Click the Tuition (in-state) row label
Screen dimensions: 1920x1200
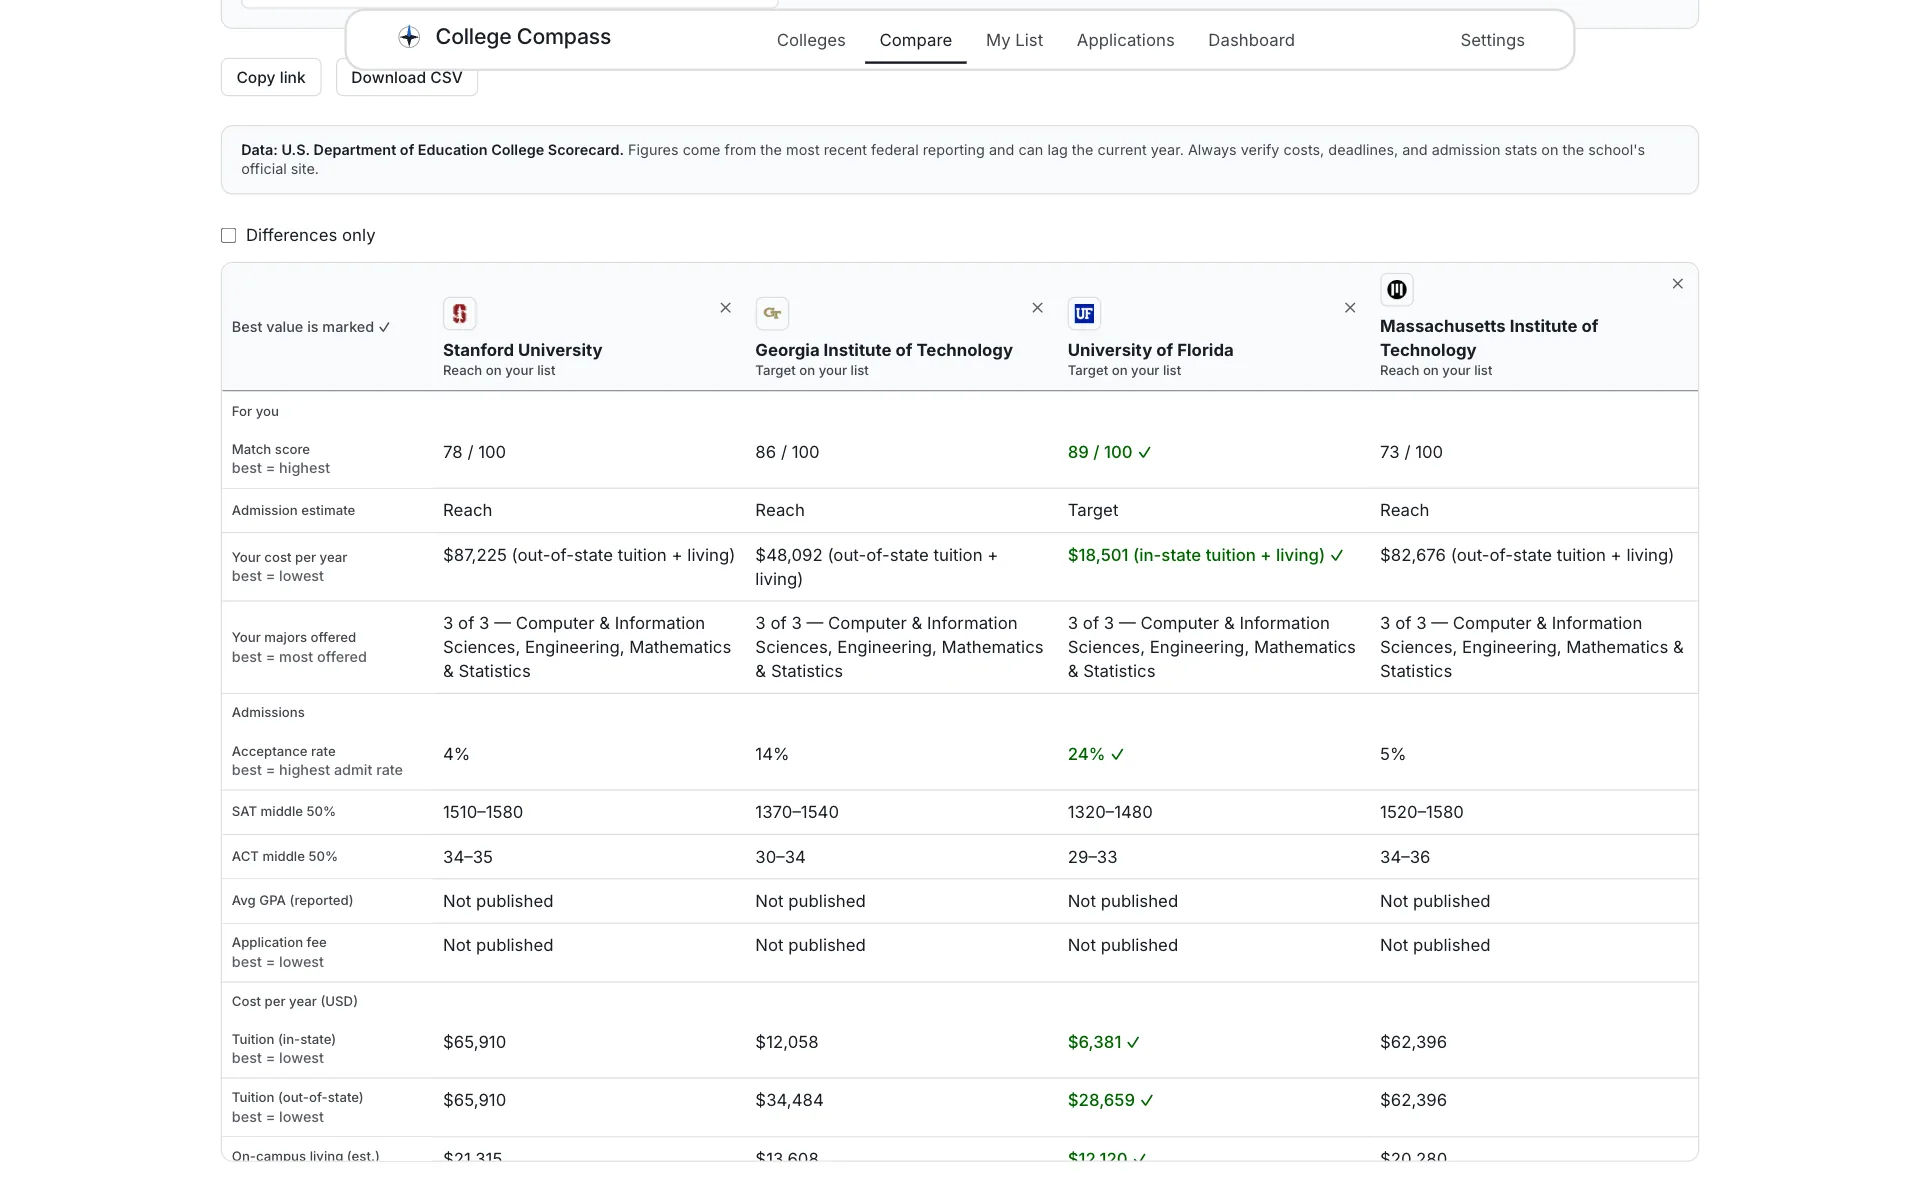284,1040
